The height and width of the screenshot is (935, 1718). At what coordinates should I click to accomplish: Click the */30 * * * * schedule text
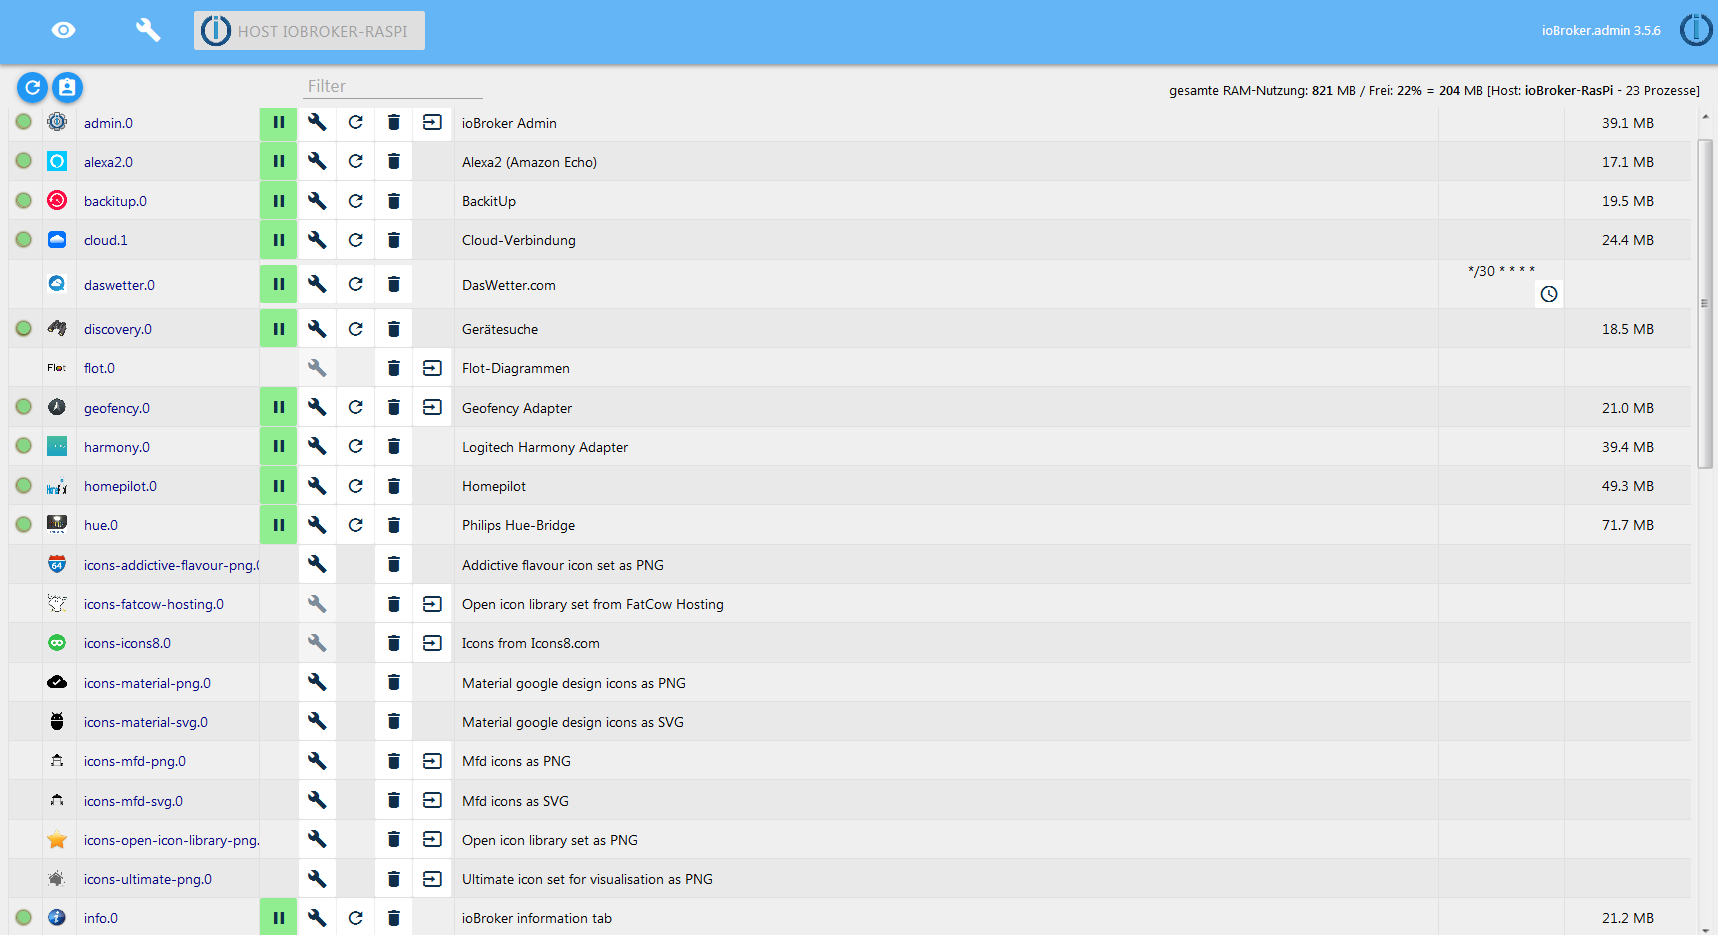click(1501, 271)
